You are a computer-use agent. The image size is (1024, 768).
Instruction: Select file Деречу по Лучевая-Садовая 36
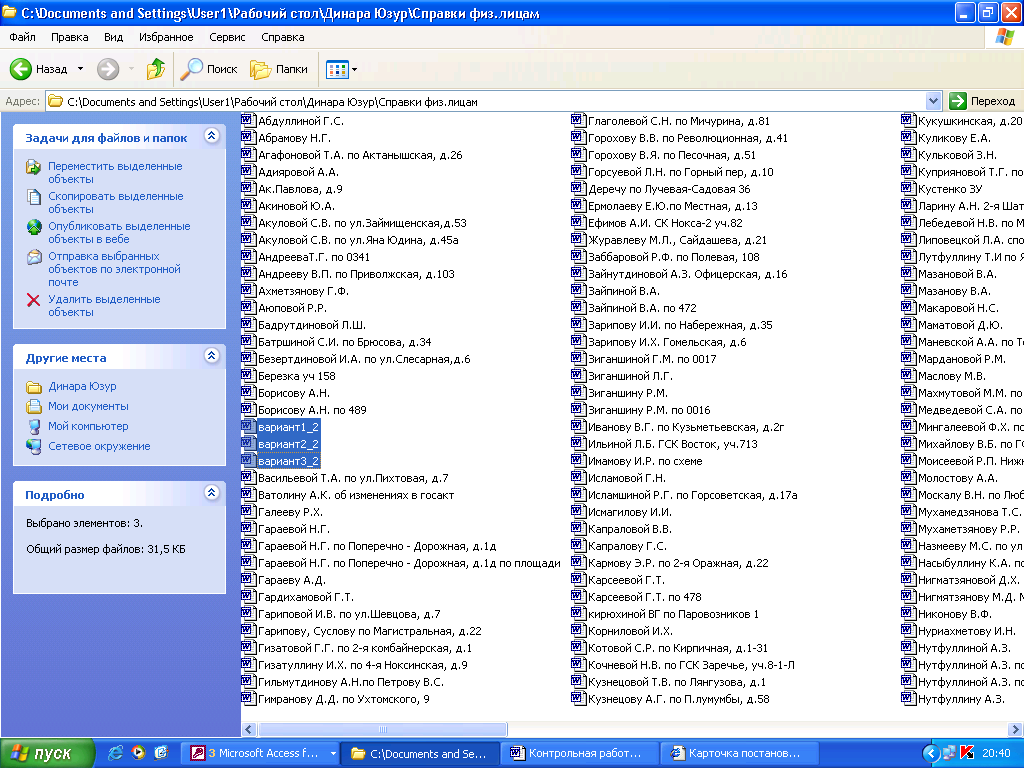(x=669, y=189)
